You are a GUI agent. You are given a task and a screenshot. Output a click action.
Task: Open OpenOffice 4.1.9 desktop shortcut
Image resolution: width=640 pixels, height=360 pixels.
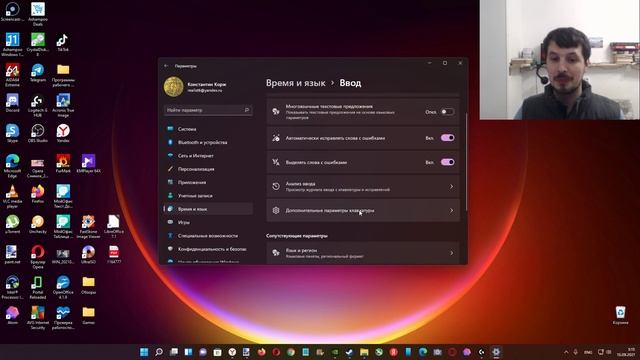coord(63,287)
